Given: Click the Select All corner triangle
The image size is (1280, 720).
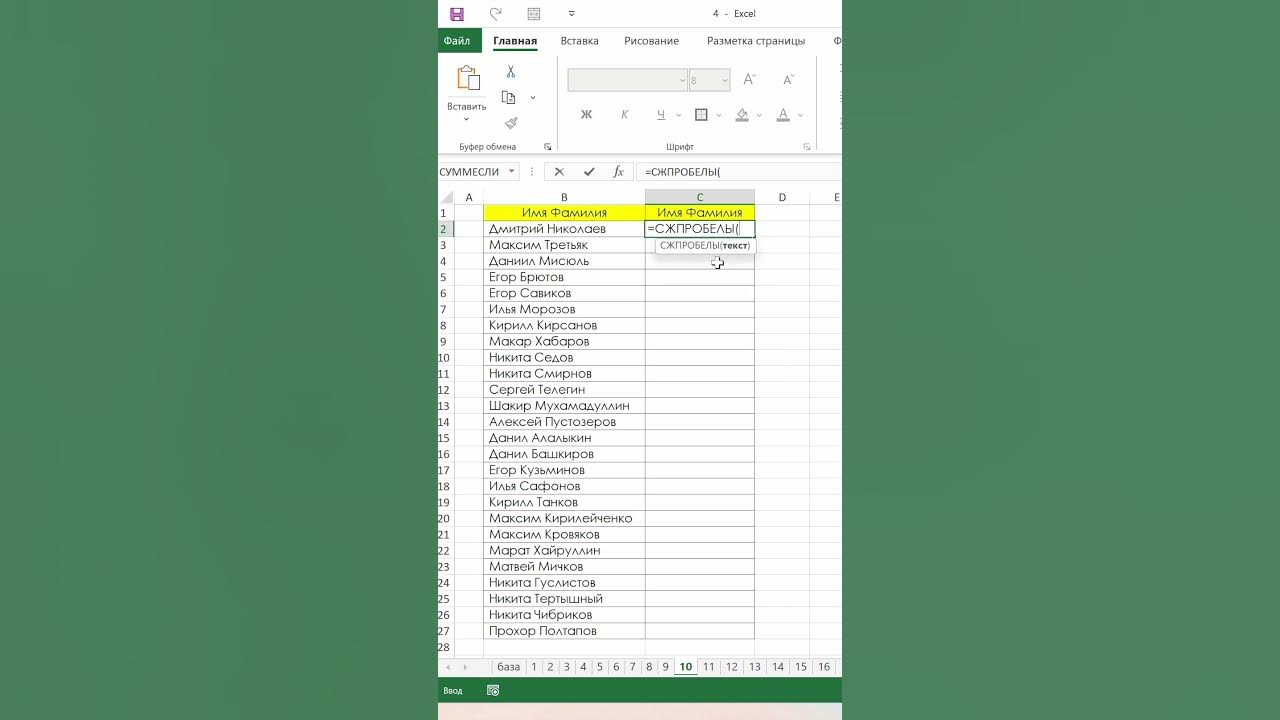Looking at the screenshot, I should (446, 197).
